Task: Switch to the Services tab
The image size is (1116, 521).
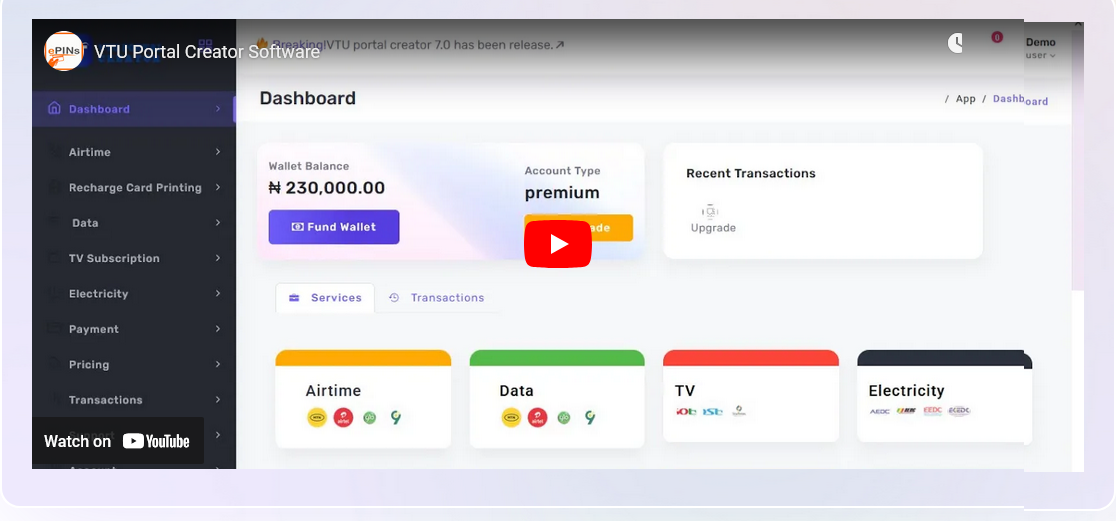Action: (x=325, y=298)
